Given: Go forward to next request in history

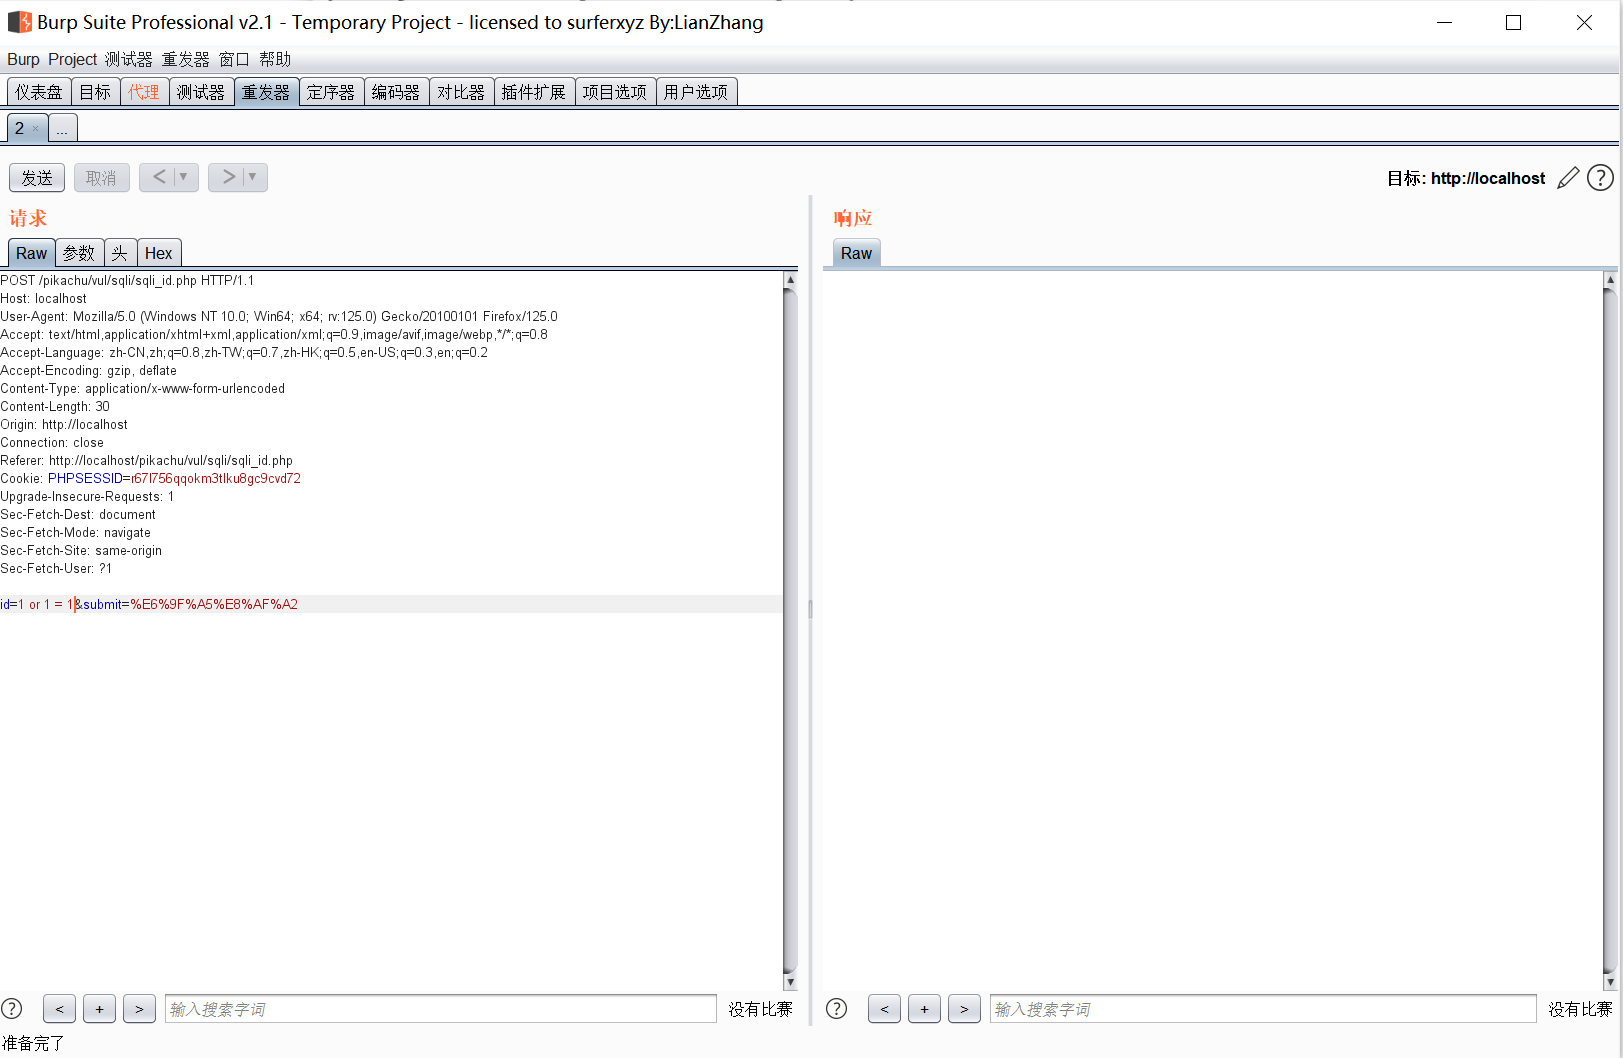Looking at the screenshot, I should point(228,177).
